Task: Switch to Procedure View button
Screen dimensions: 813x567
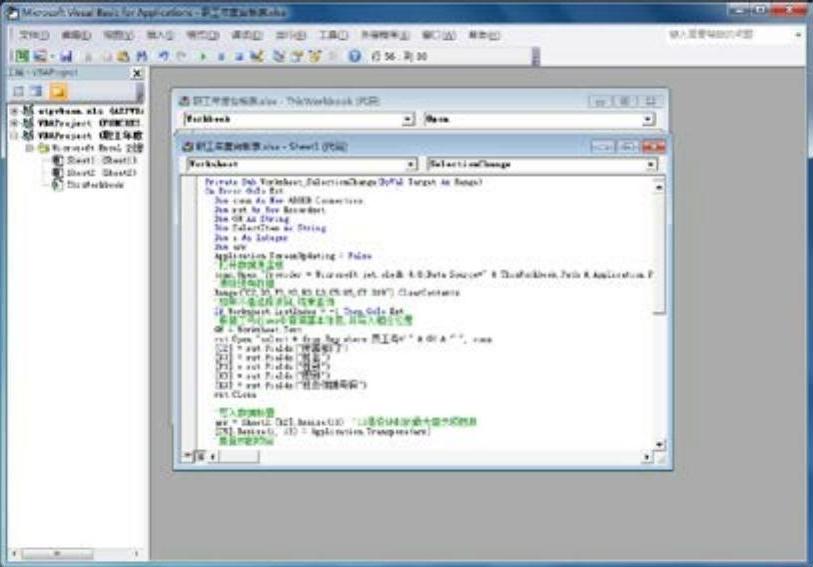Action: [188, 456]
